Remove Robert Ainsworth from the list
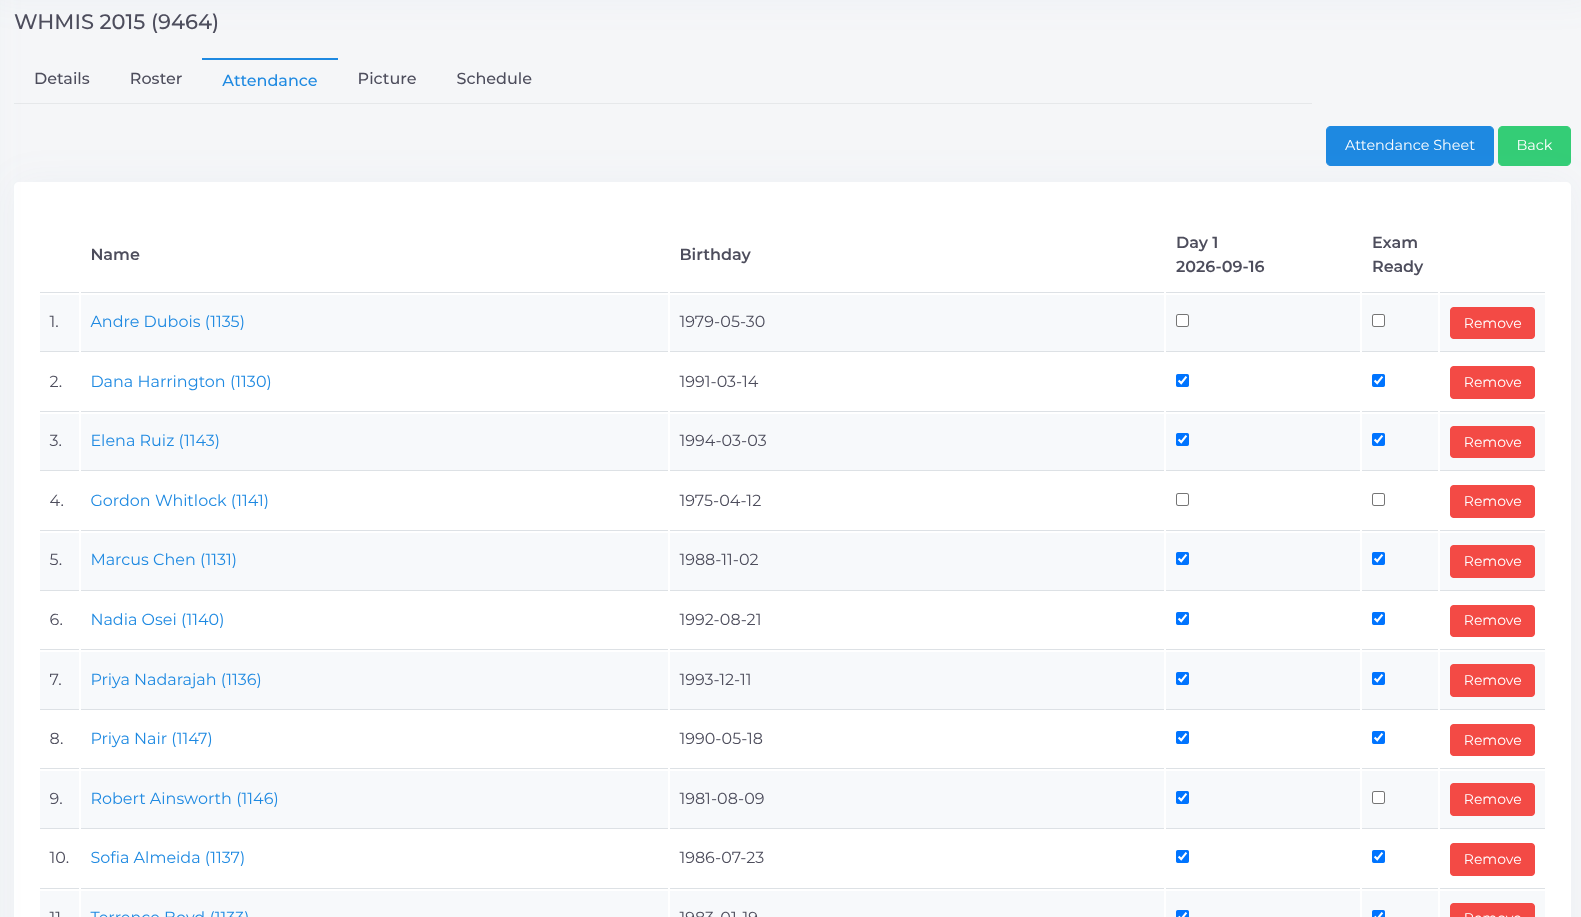 (x=1492, y=799)
